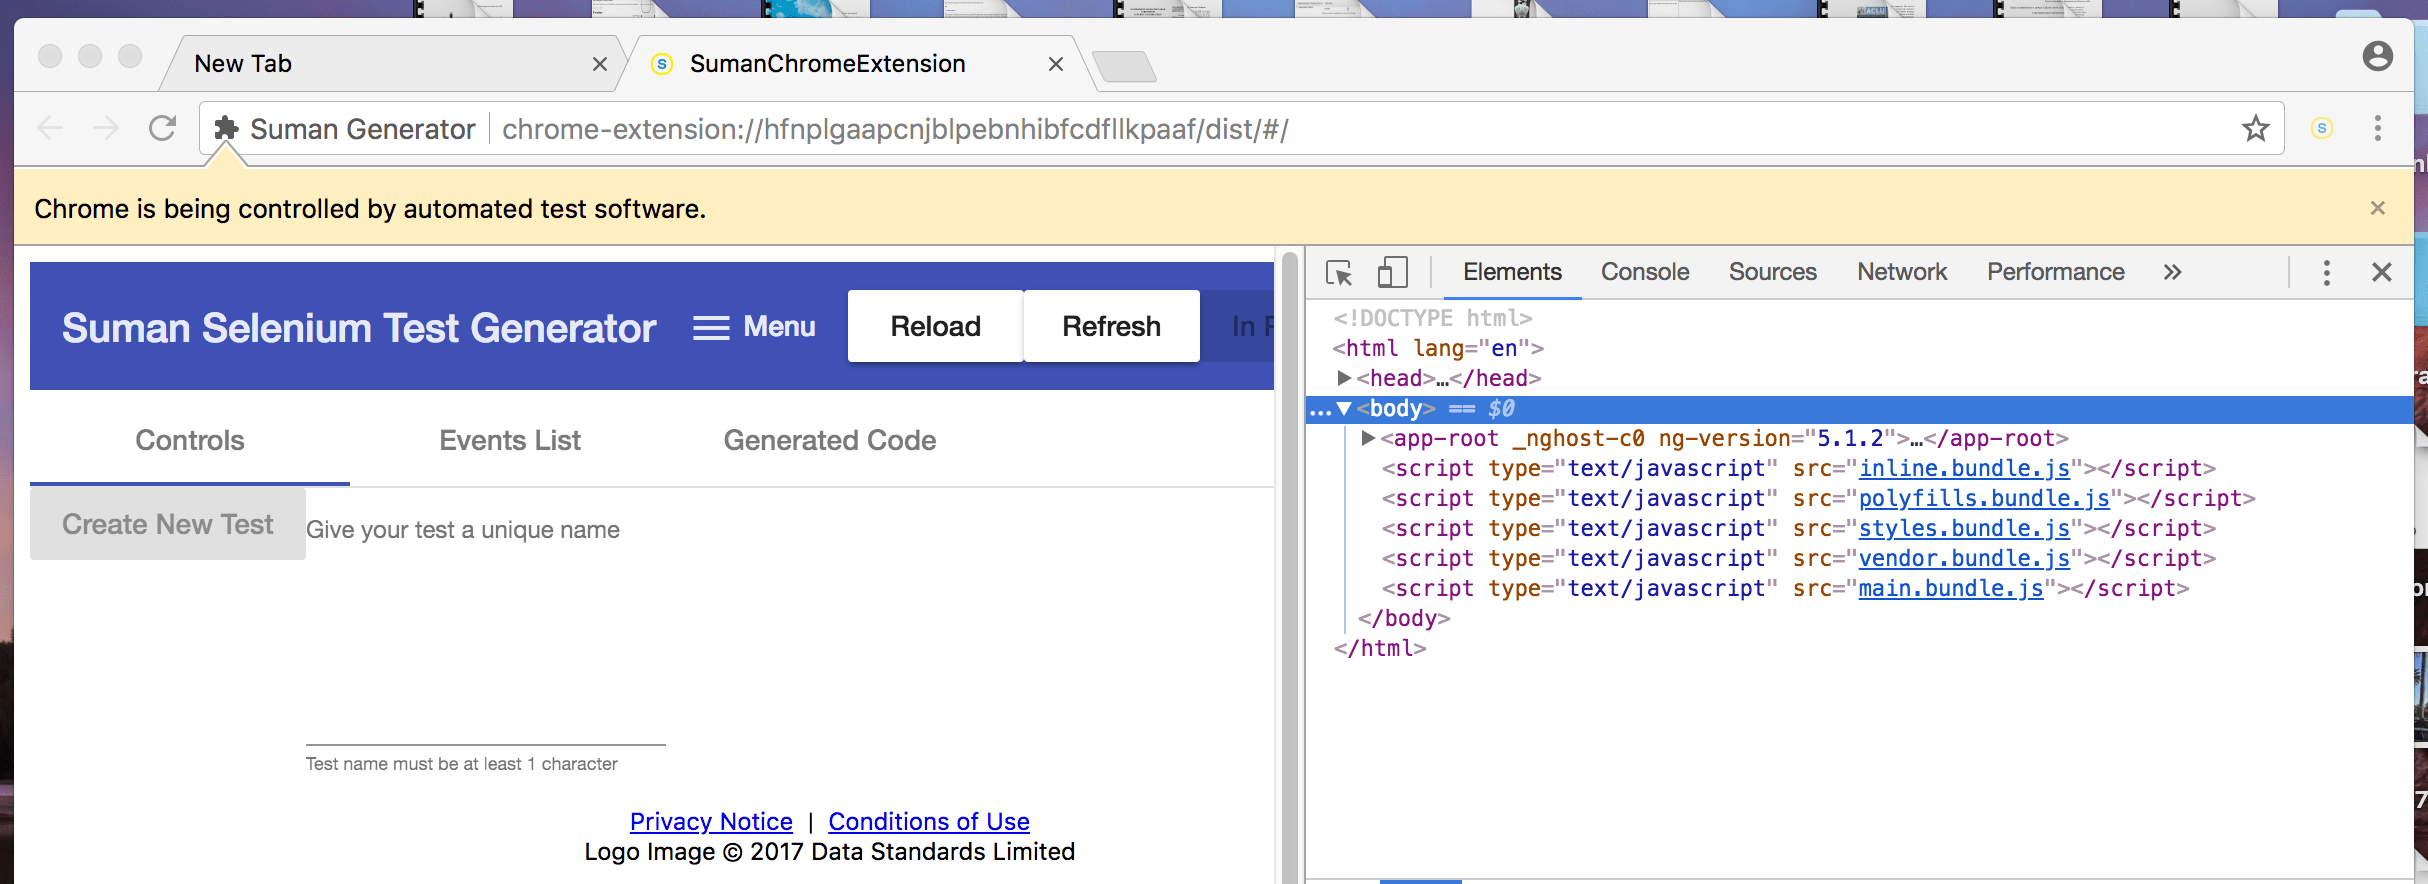This screenshot has width=2428, height=884.
Task: Close the New Tab browser tab
Action: pyautogui.click(x=600, y=64)
